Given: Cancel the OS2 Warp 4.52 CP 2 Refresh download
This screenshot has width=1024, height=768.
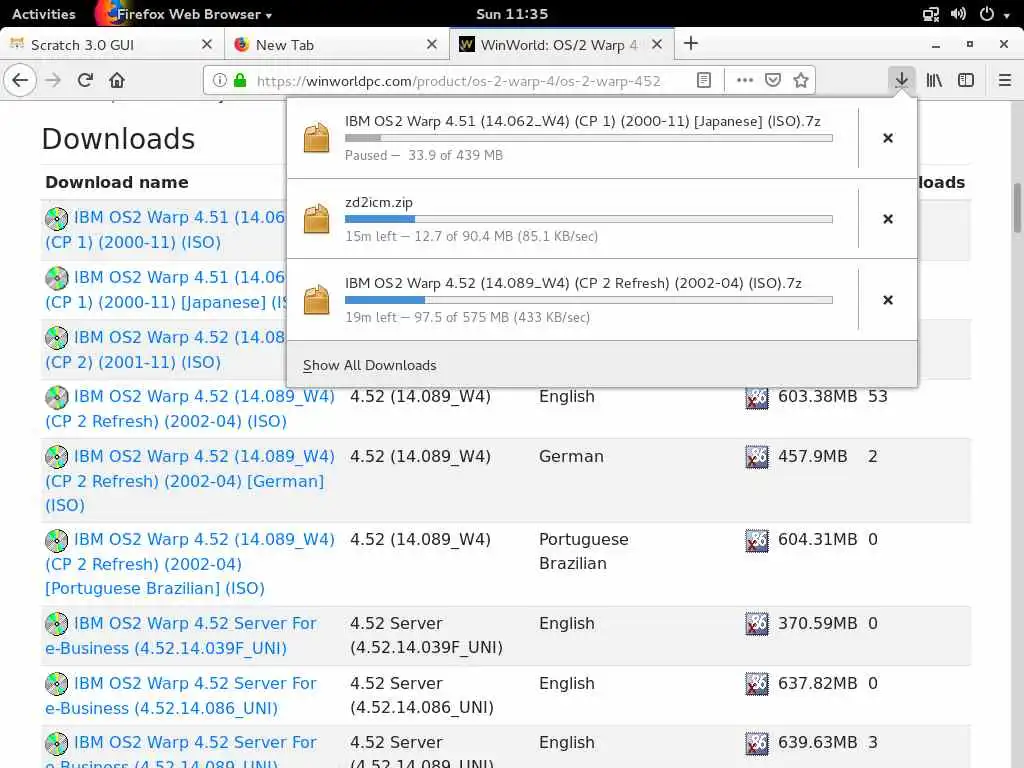Looking at the screenshot, I should [888, 300].
